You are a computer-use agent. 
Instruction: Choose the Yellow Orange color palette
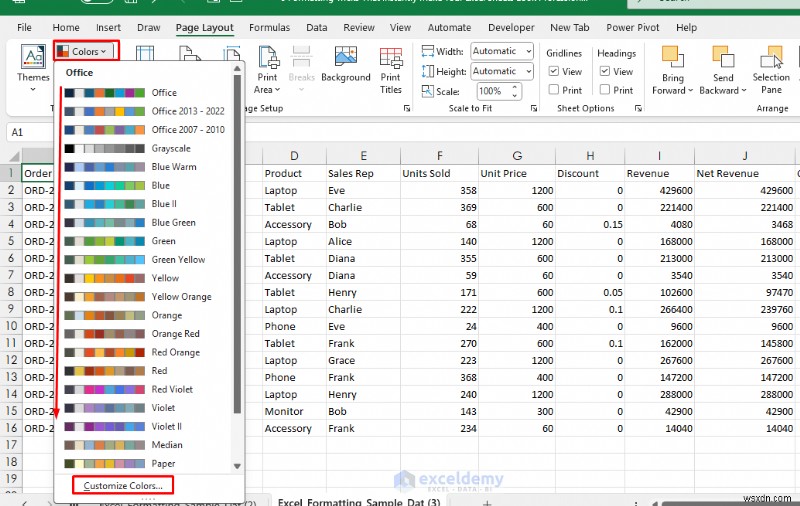[145, 296]
